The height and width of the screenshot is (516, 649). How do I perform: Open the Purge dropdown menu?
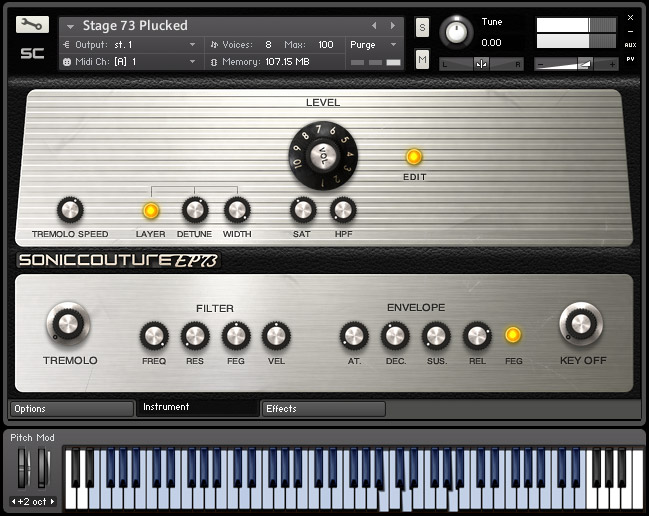(374, 45)
